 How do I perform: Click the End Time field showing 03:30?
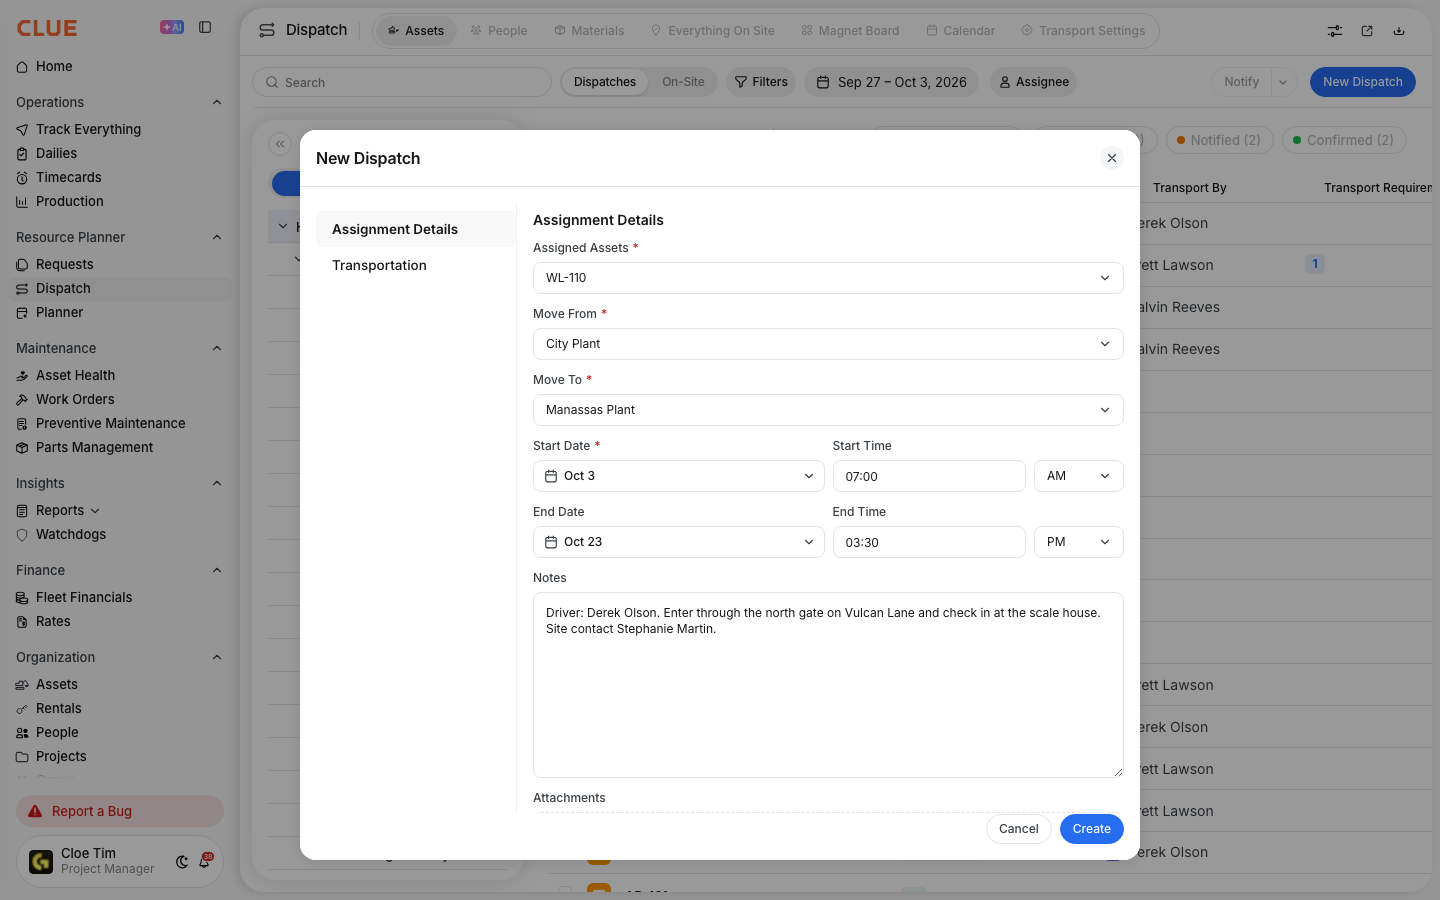pos(929,542)
